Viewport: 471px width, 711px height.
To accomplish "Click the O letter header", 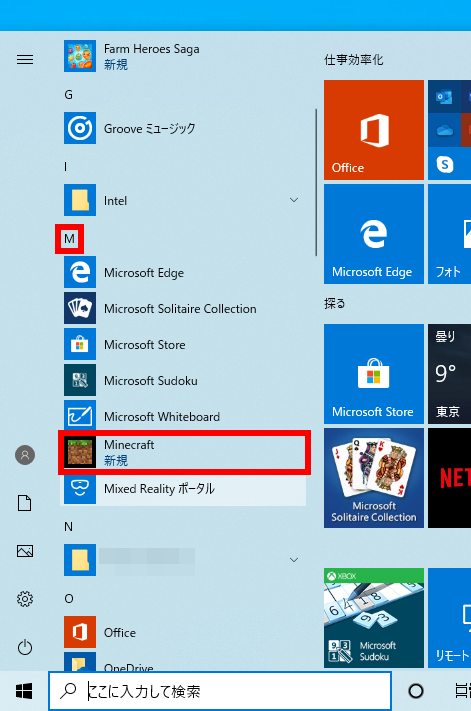I will click(69, 599).
